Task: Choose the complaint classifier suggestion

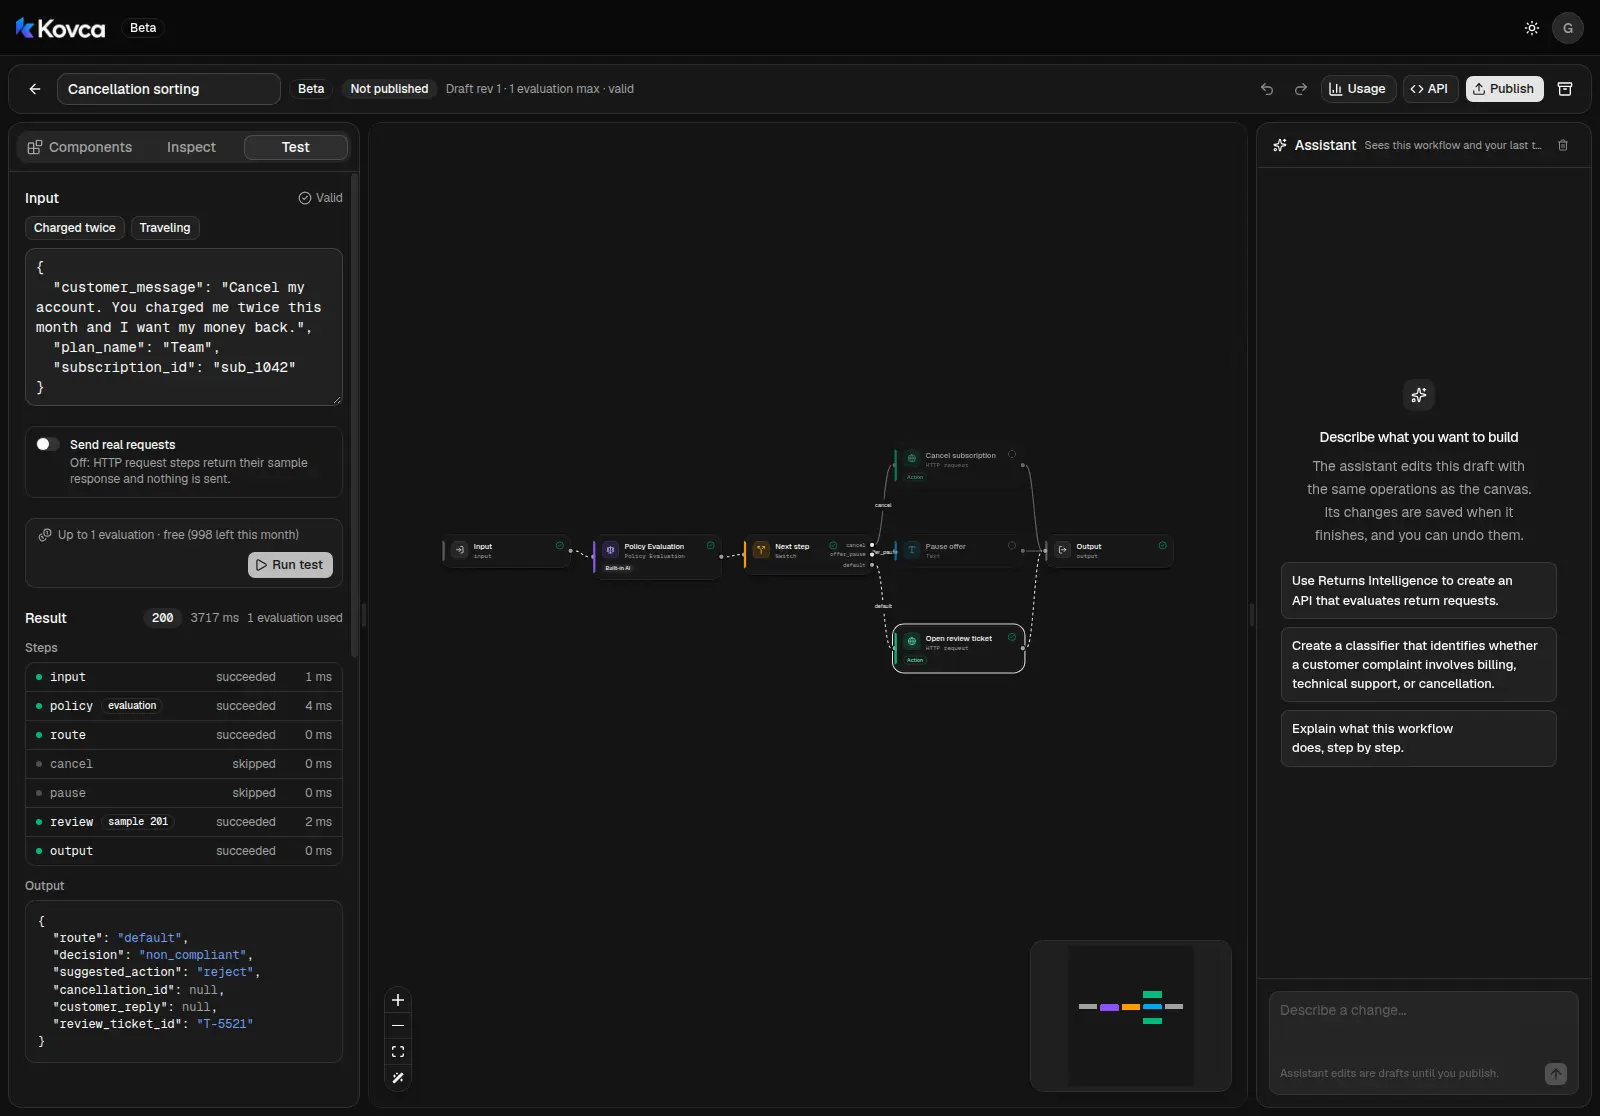Action: [1418, 665]
